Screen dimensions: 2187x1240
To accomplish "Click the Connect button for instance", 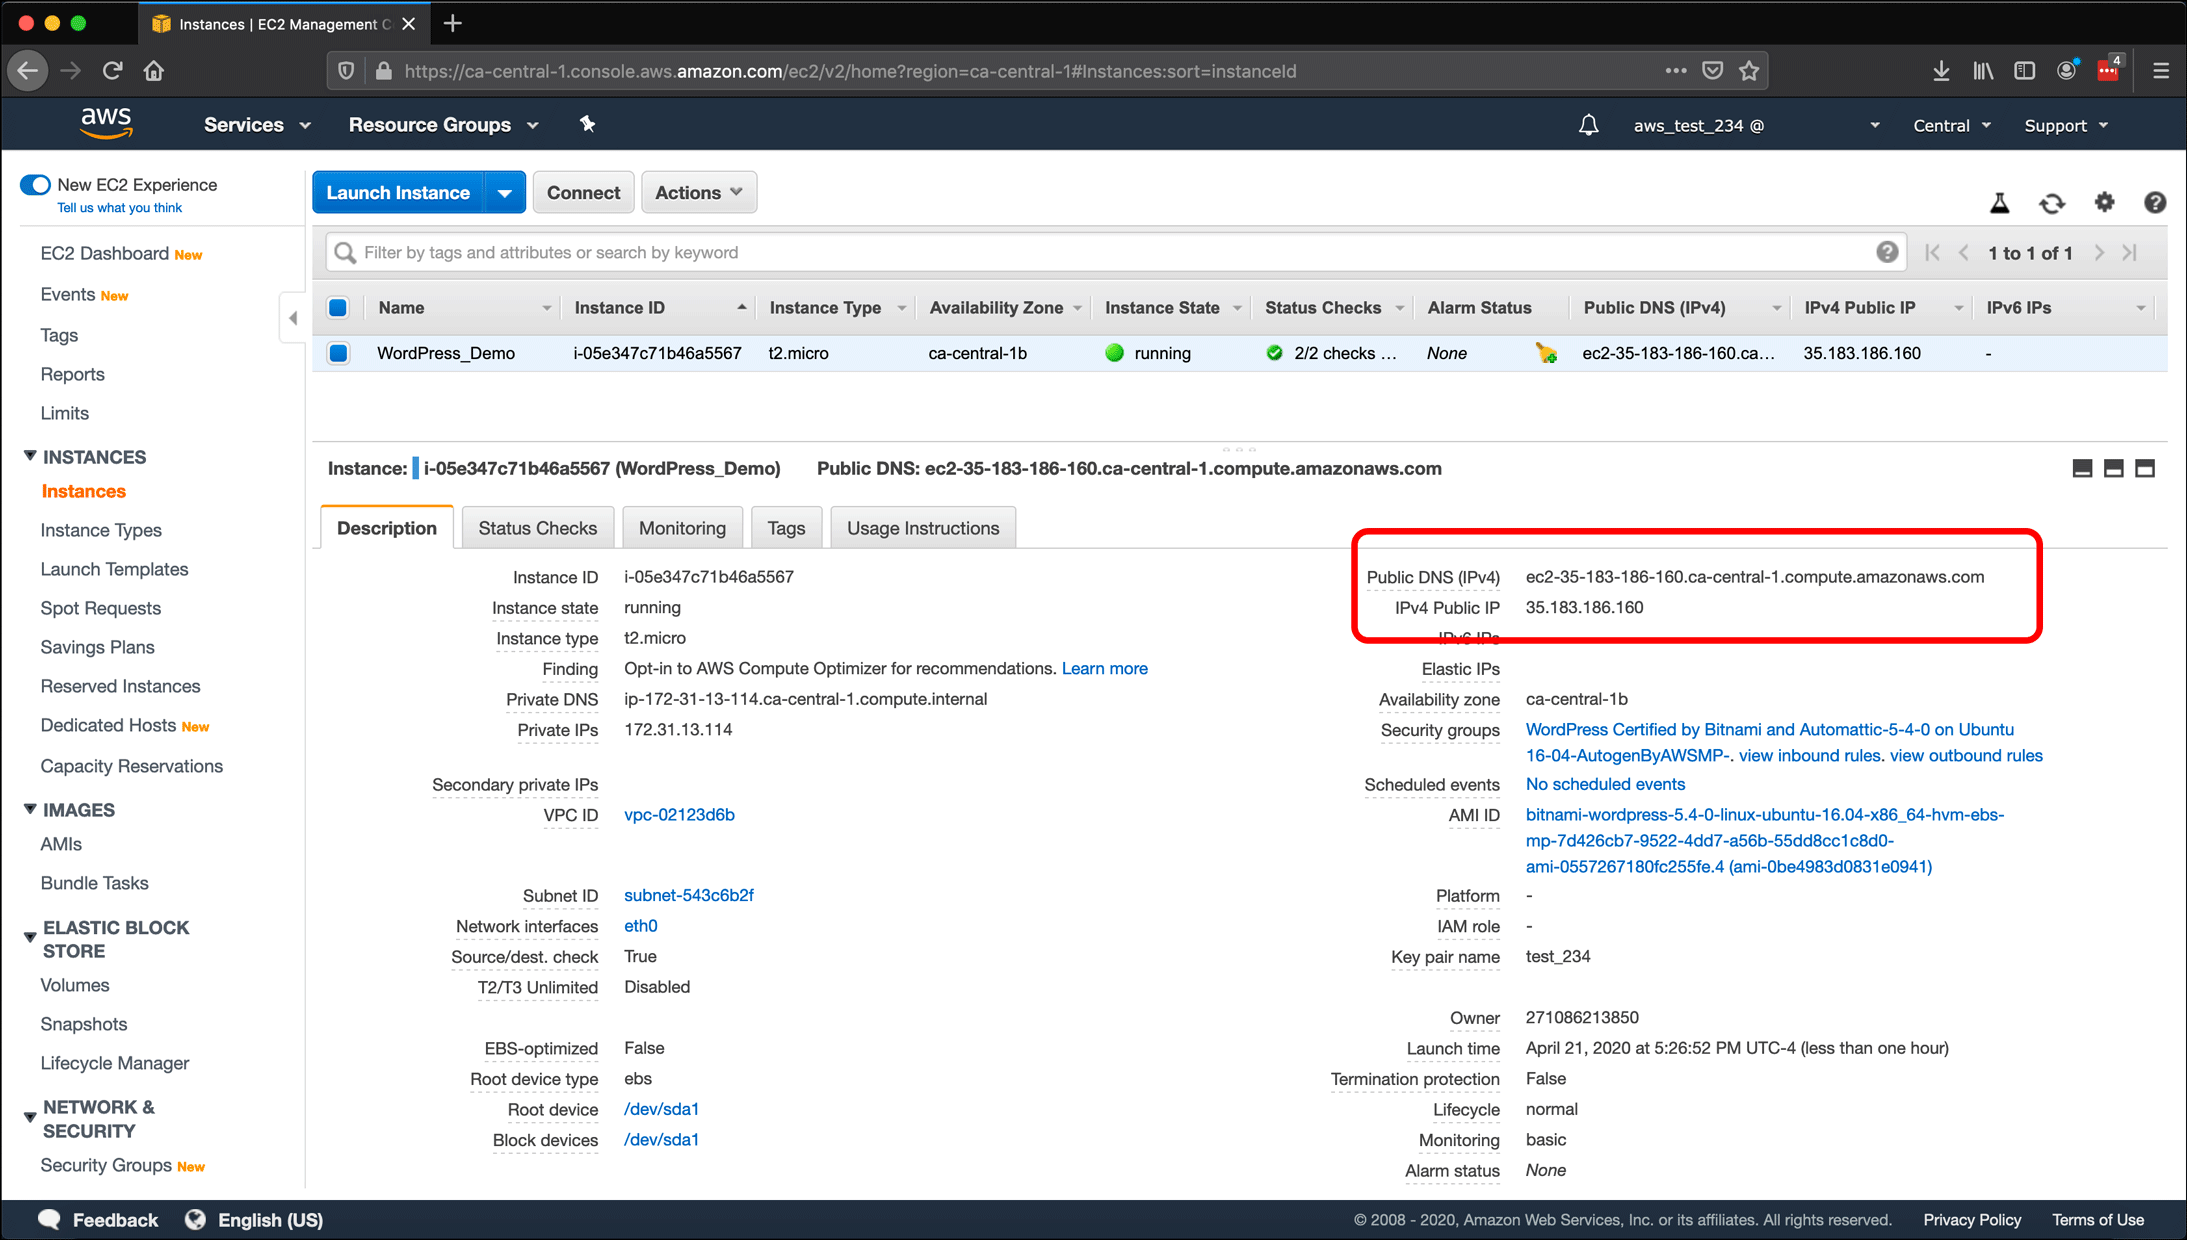I will pyautogui.click(x=583, y=191).
